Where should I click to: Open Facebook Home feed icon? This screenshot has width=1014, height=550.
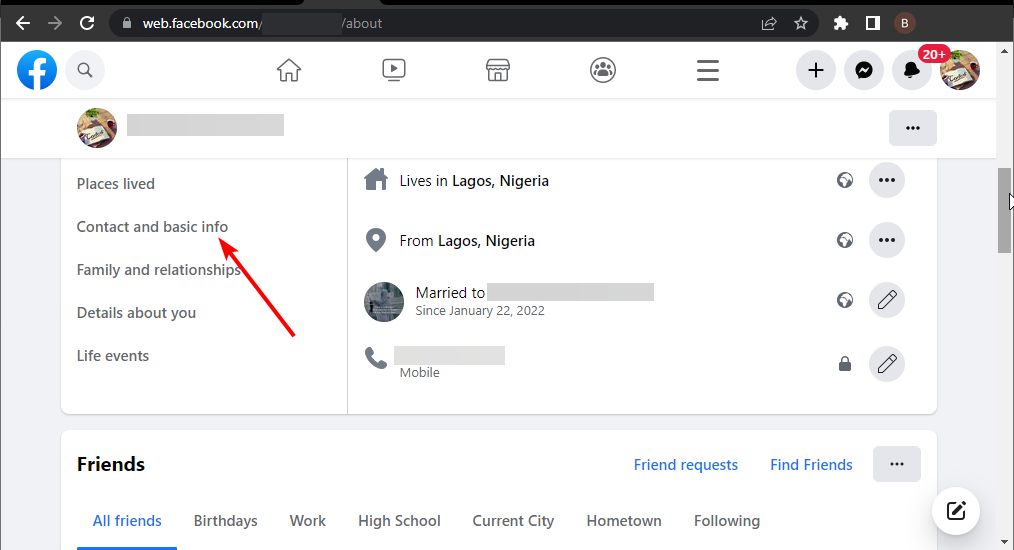[x=288, y=70]
